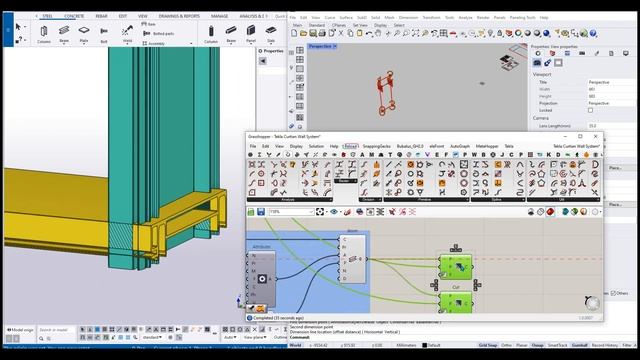
Task: Click the Reload button in Grasshopper menu bar
Action: click(x=350, y=146)
